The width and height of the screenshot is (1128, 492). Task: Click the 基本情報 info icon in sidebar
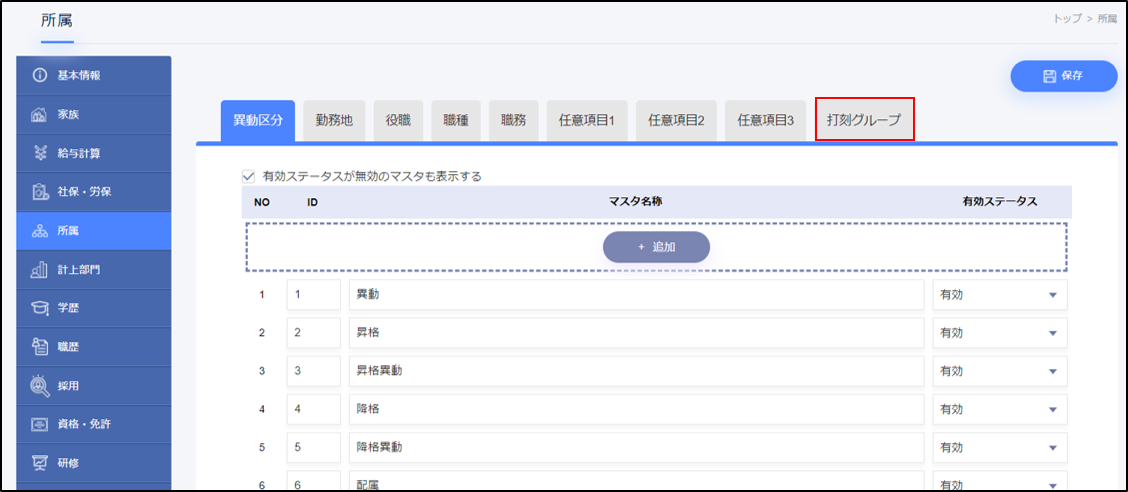[x=40, y=76]
